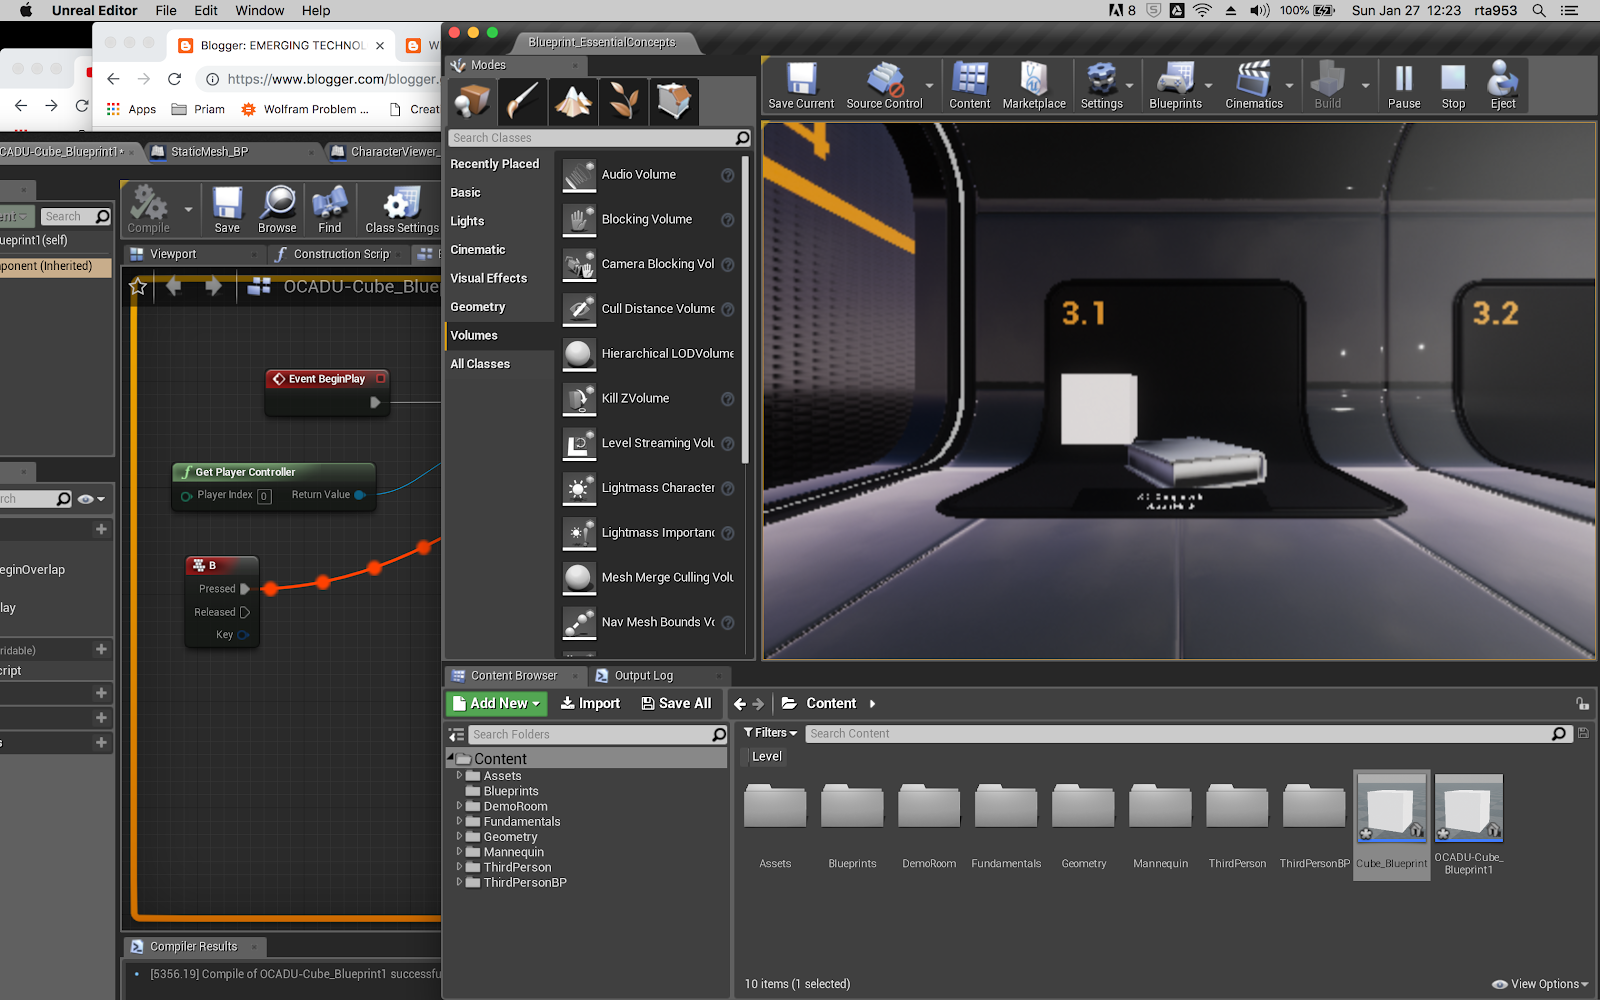The width and height of the screenshot is (1600, 1000).
Task: Toggle the sources panel icon beside Search Folders
Action: (457, 735)
